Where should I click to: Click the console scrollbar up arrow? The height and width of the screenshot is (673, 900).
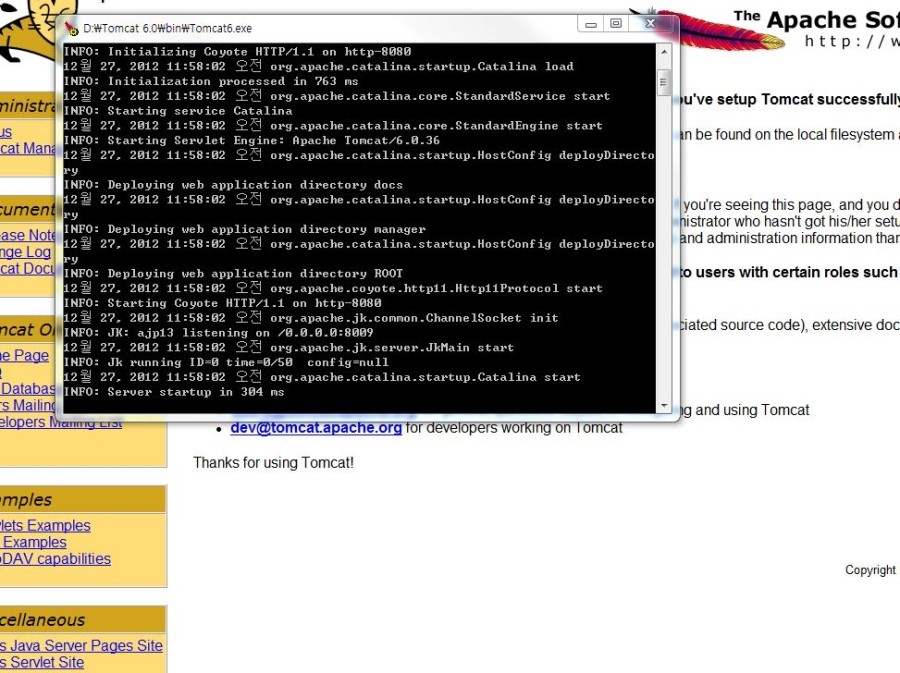pos(664,52)
